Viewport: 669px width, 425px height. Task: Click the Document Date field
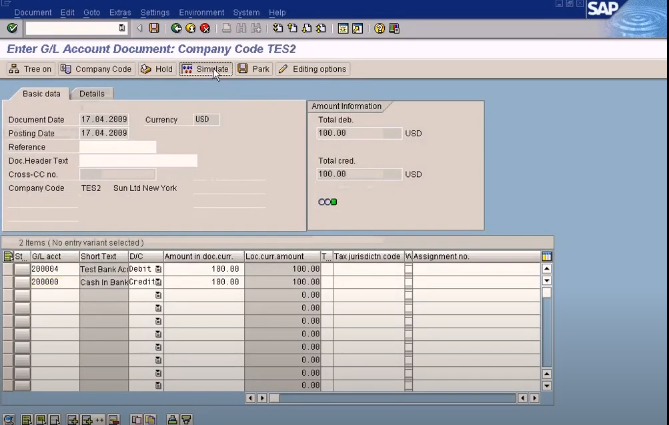104,119
